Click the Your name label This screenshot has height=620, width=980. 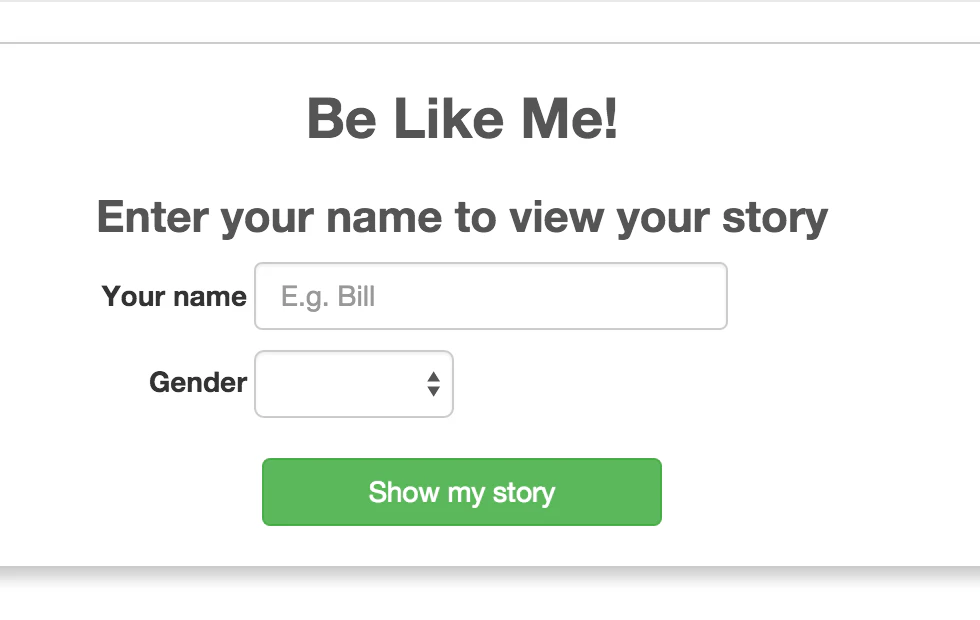[x=174, y=296]
